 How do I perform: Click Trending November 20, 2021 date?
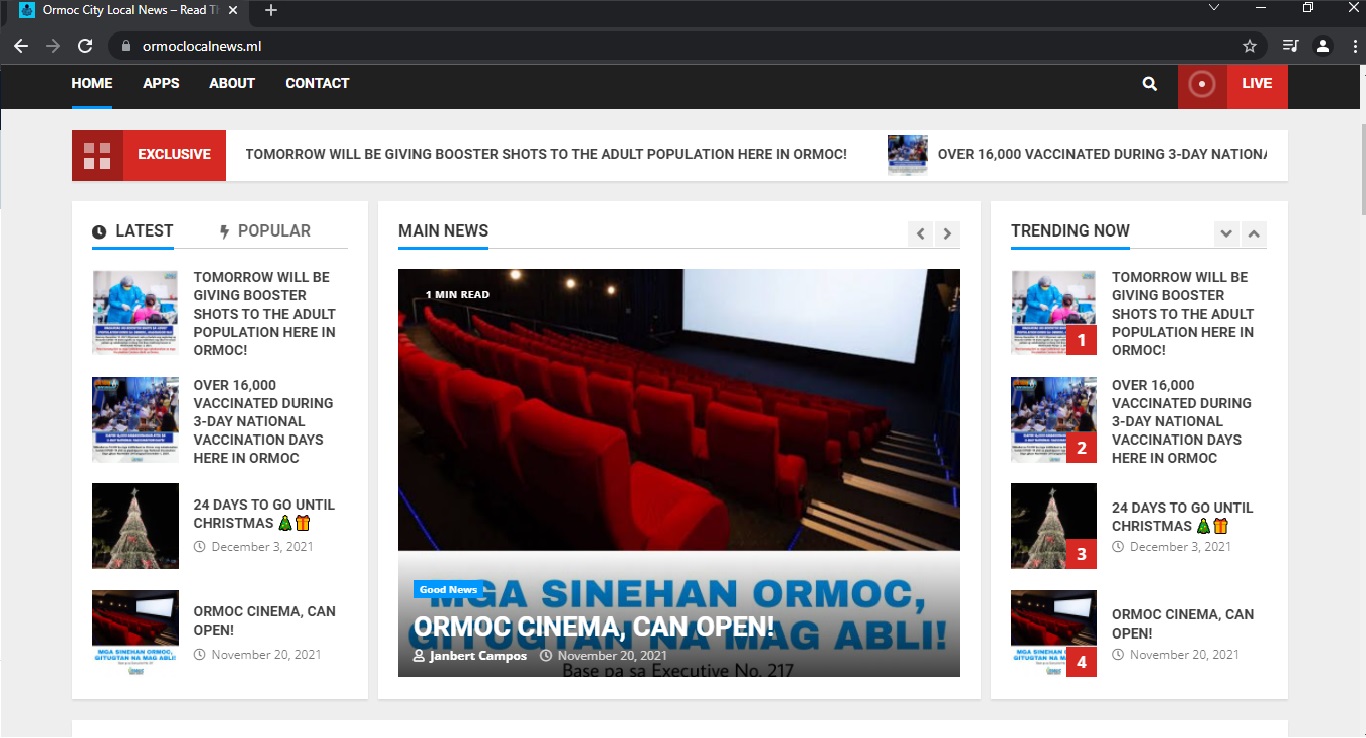(x=1176, y=655)
